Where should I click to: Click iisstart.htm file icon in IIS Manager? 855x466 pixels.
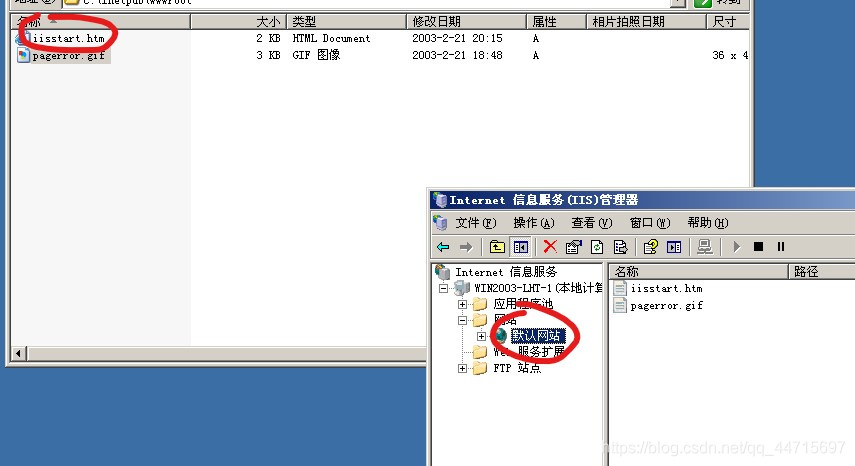click(620, 288)
